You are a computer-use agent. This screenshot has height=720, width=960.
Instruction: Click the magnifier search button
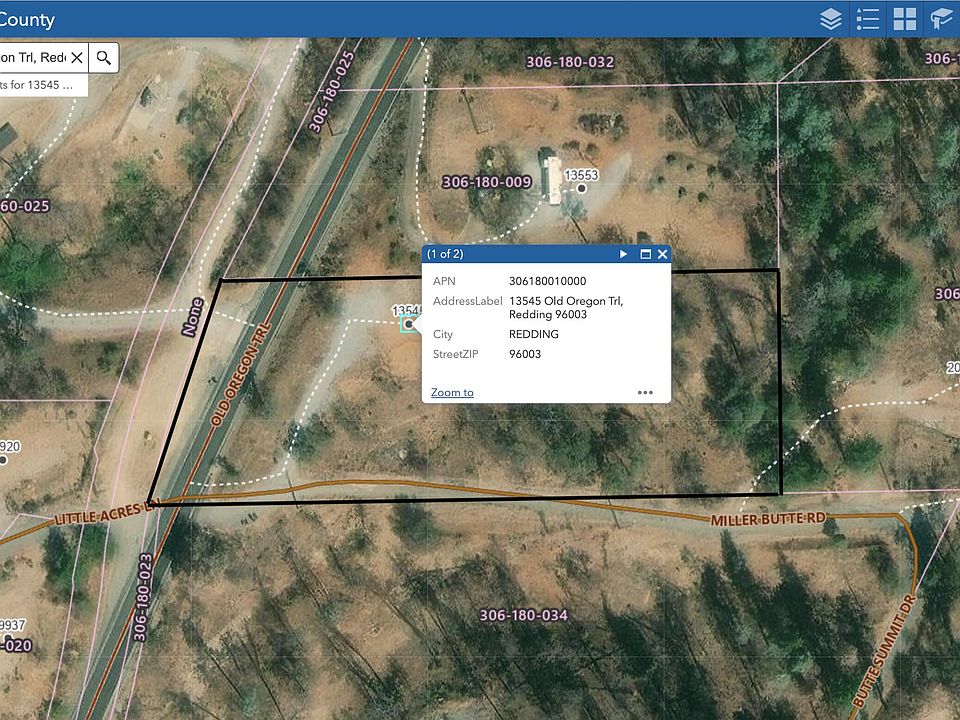tap(103, 58)
